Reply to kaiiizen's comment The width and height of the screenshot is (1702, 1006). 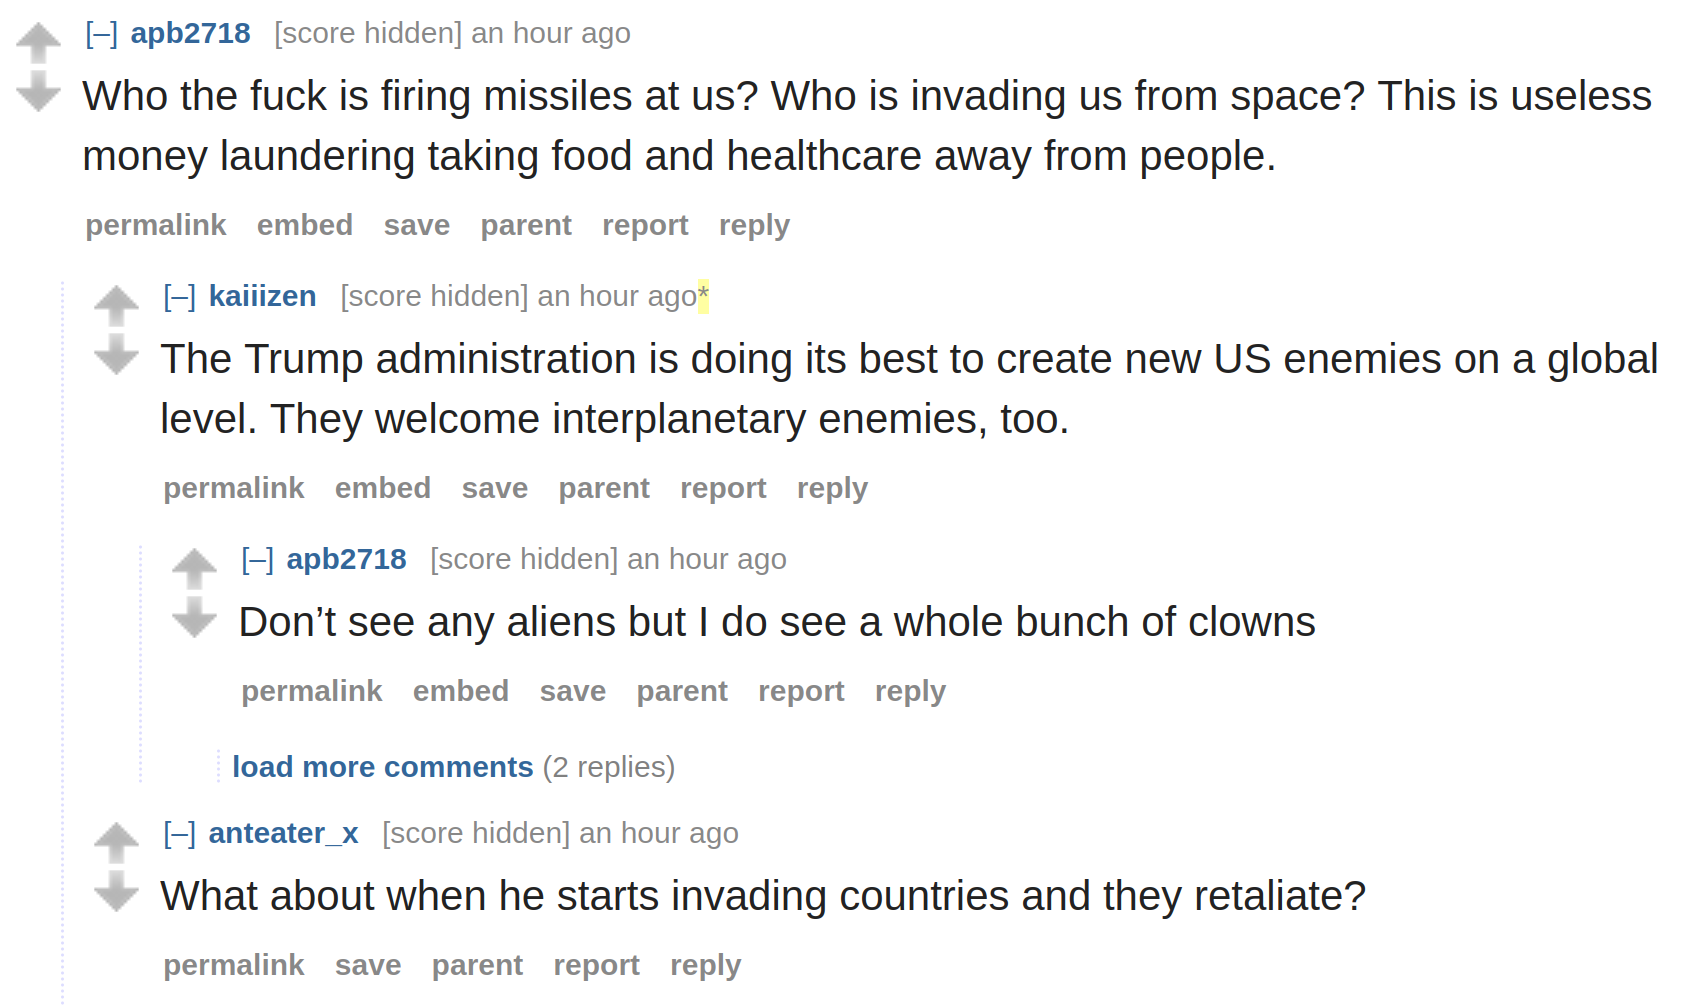coord(832,488)
